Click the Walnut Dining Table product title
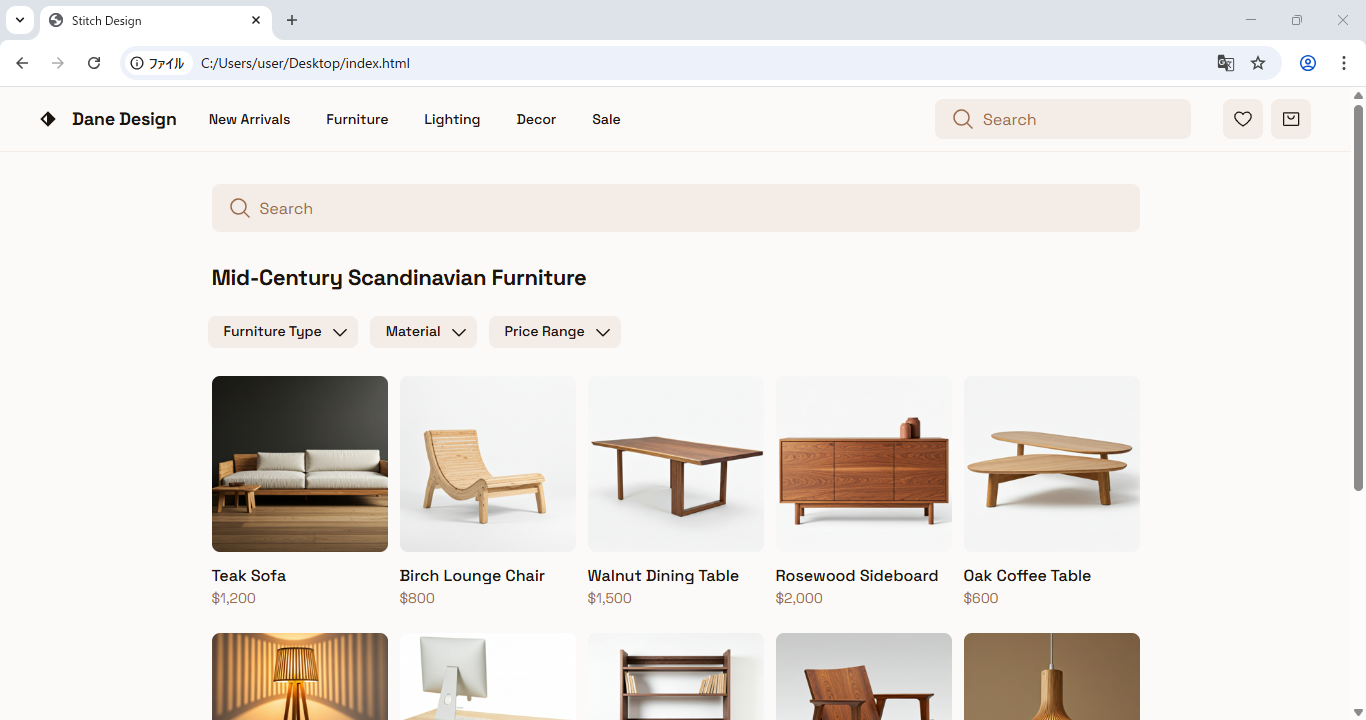 [x=663, y=576]
